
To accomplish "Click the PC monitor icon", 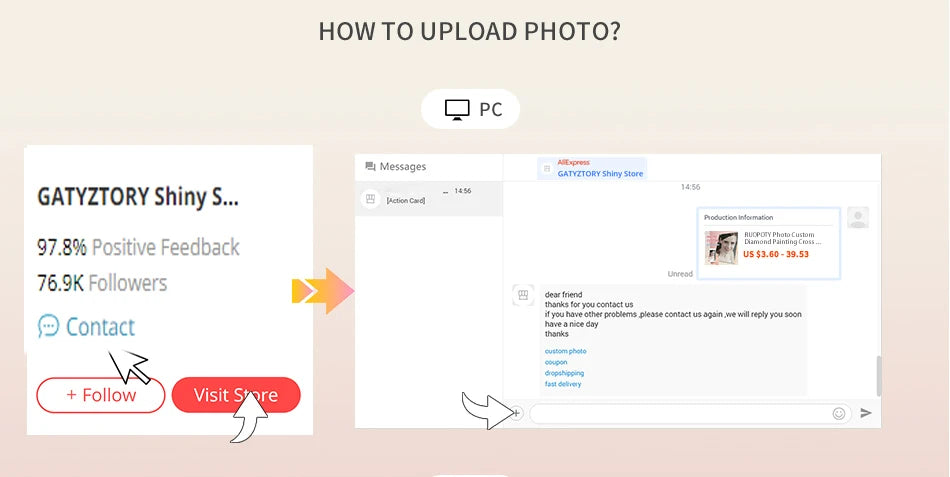I will [457, 110].
